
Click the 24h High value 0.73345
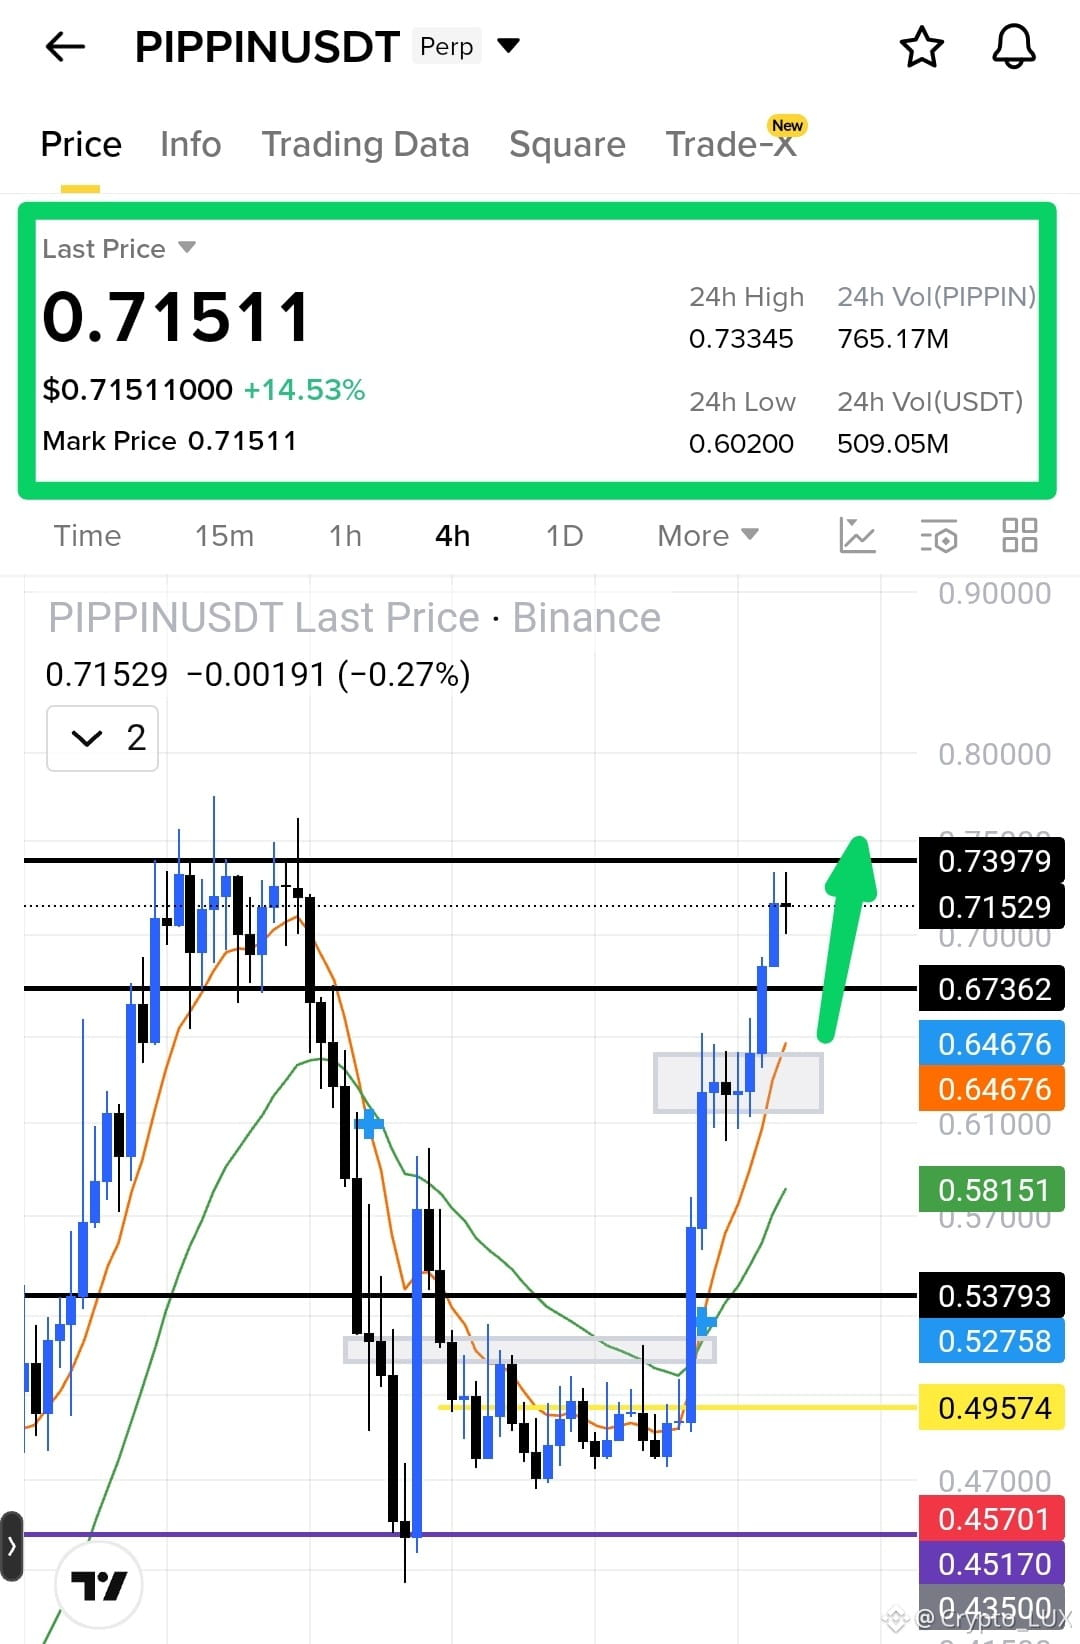tap(741, 339)
